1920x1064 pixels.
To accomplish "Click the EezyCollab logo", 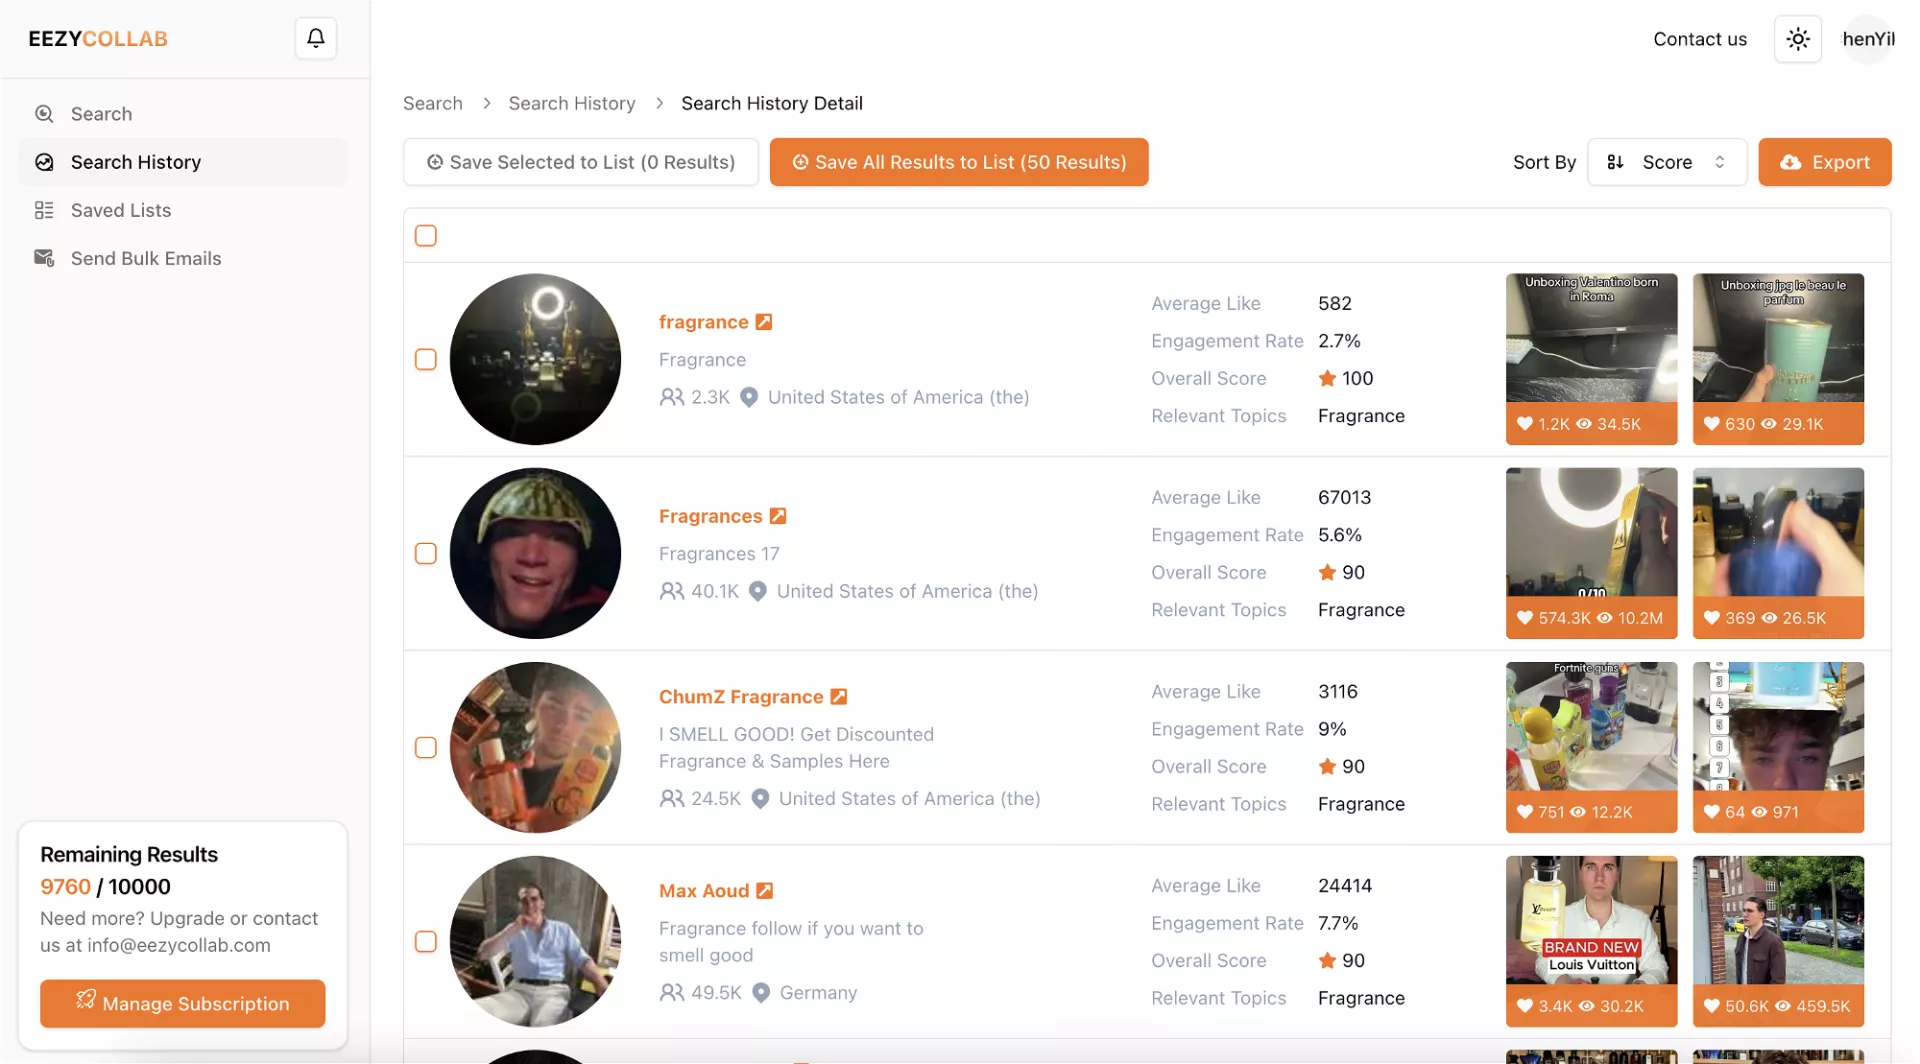I will click(98, 39).
